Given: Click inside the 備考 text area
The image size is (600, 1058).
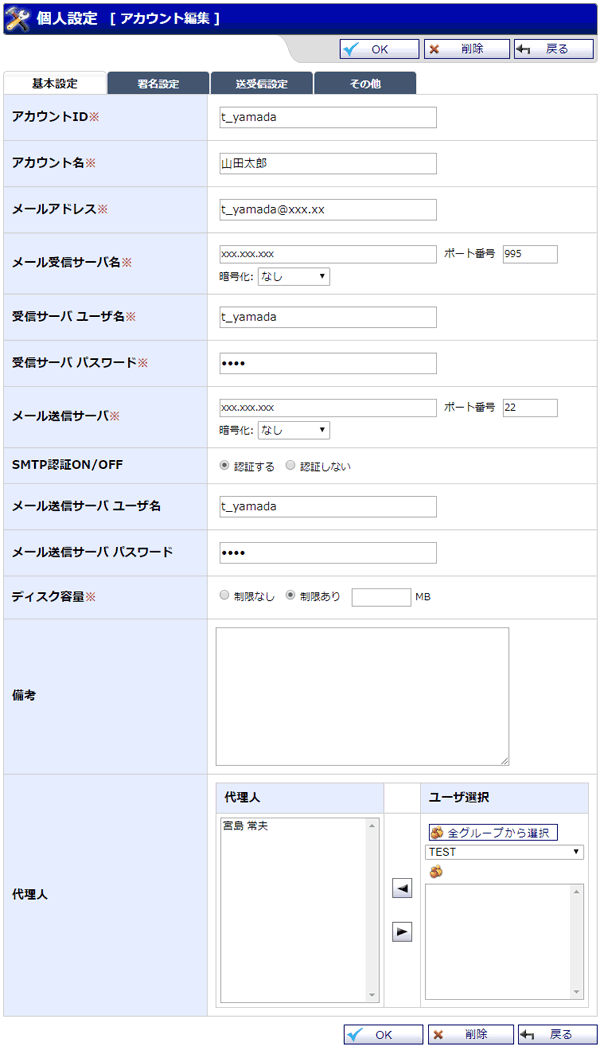Looking at the screenshot, I should pyautogui.click(x=362, y=696).
